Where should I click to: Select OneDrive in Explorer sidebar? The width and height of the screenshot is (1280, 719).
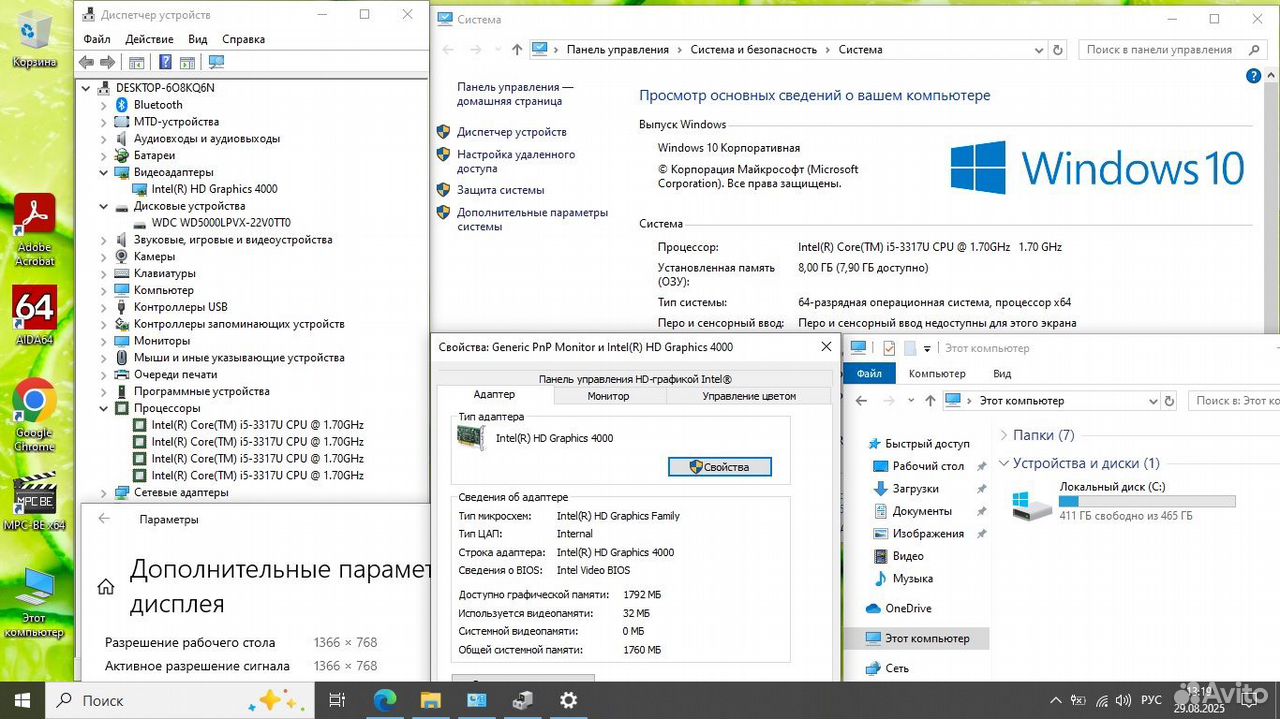[x=908, y=608]
